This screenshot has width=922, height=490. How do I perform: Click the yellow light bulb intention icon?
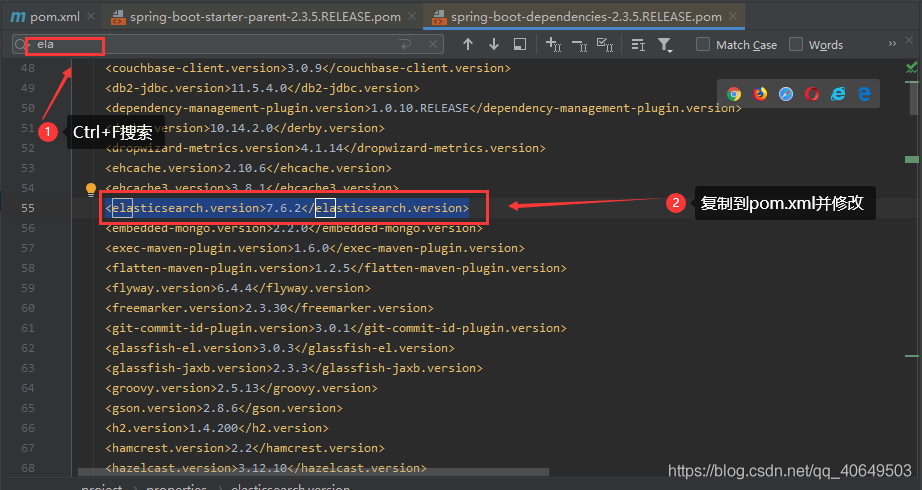coord(91,189)
